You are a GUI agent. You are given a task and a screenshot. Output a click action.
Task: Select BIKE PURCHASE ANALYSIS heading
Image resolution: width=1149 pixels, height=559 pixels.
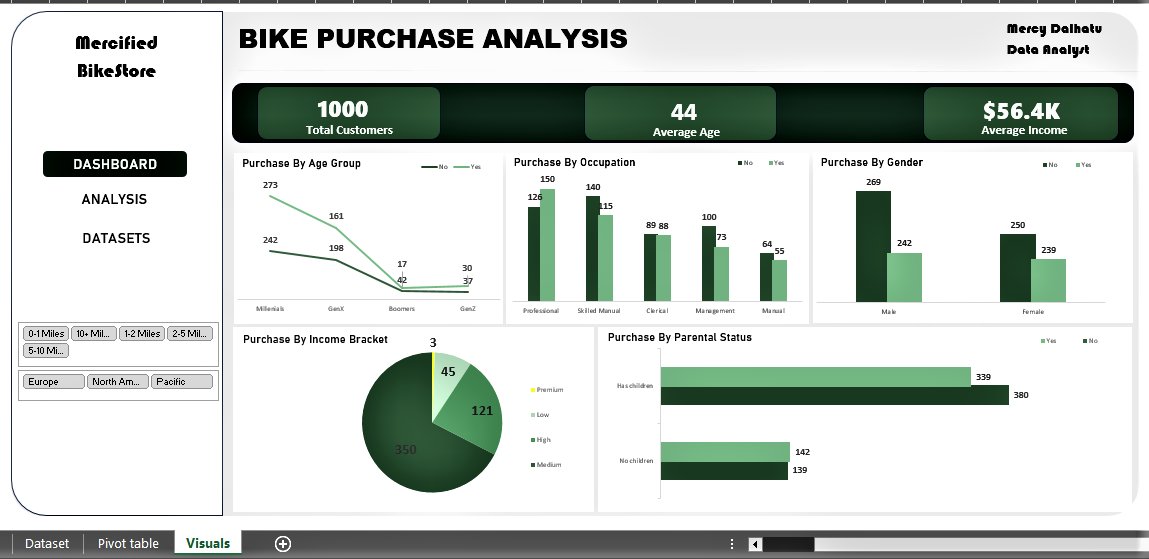click(433, 38)
